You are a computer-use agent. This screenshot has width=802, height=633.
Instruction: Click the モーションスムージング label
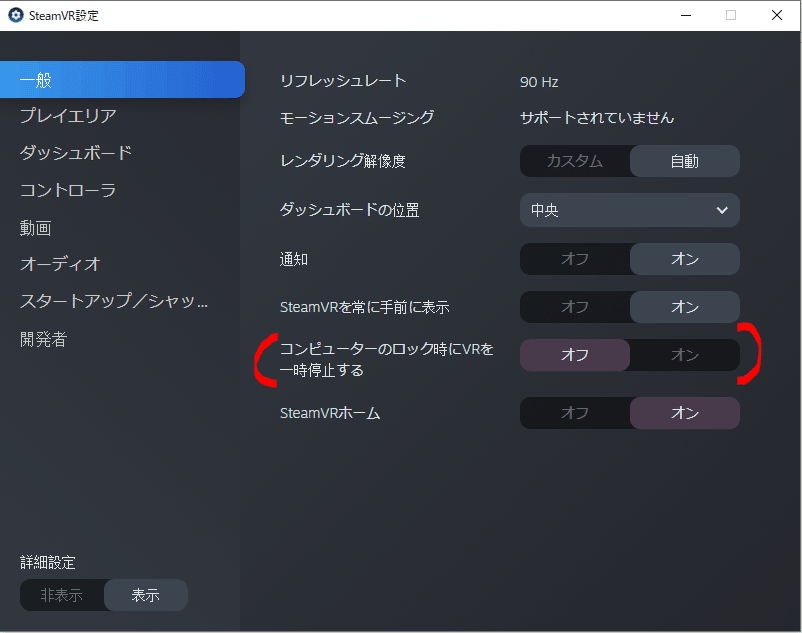pyautogui.click(x=357, y=118)
